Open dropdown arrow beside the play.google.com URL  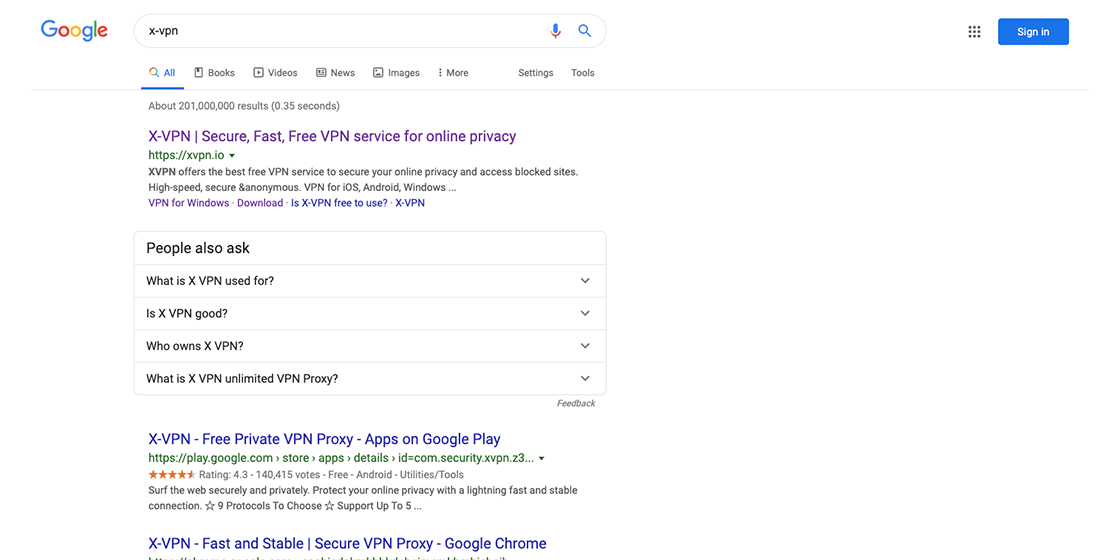[x=541, y=459]
